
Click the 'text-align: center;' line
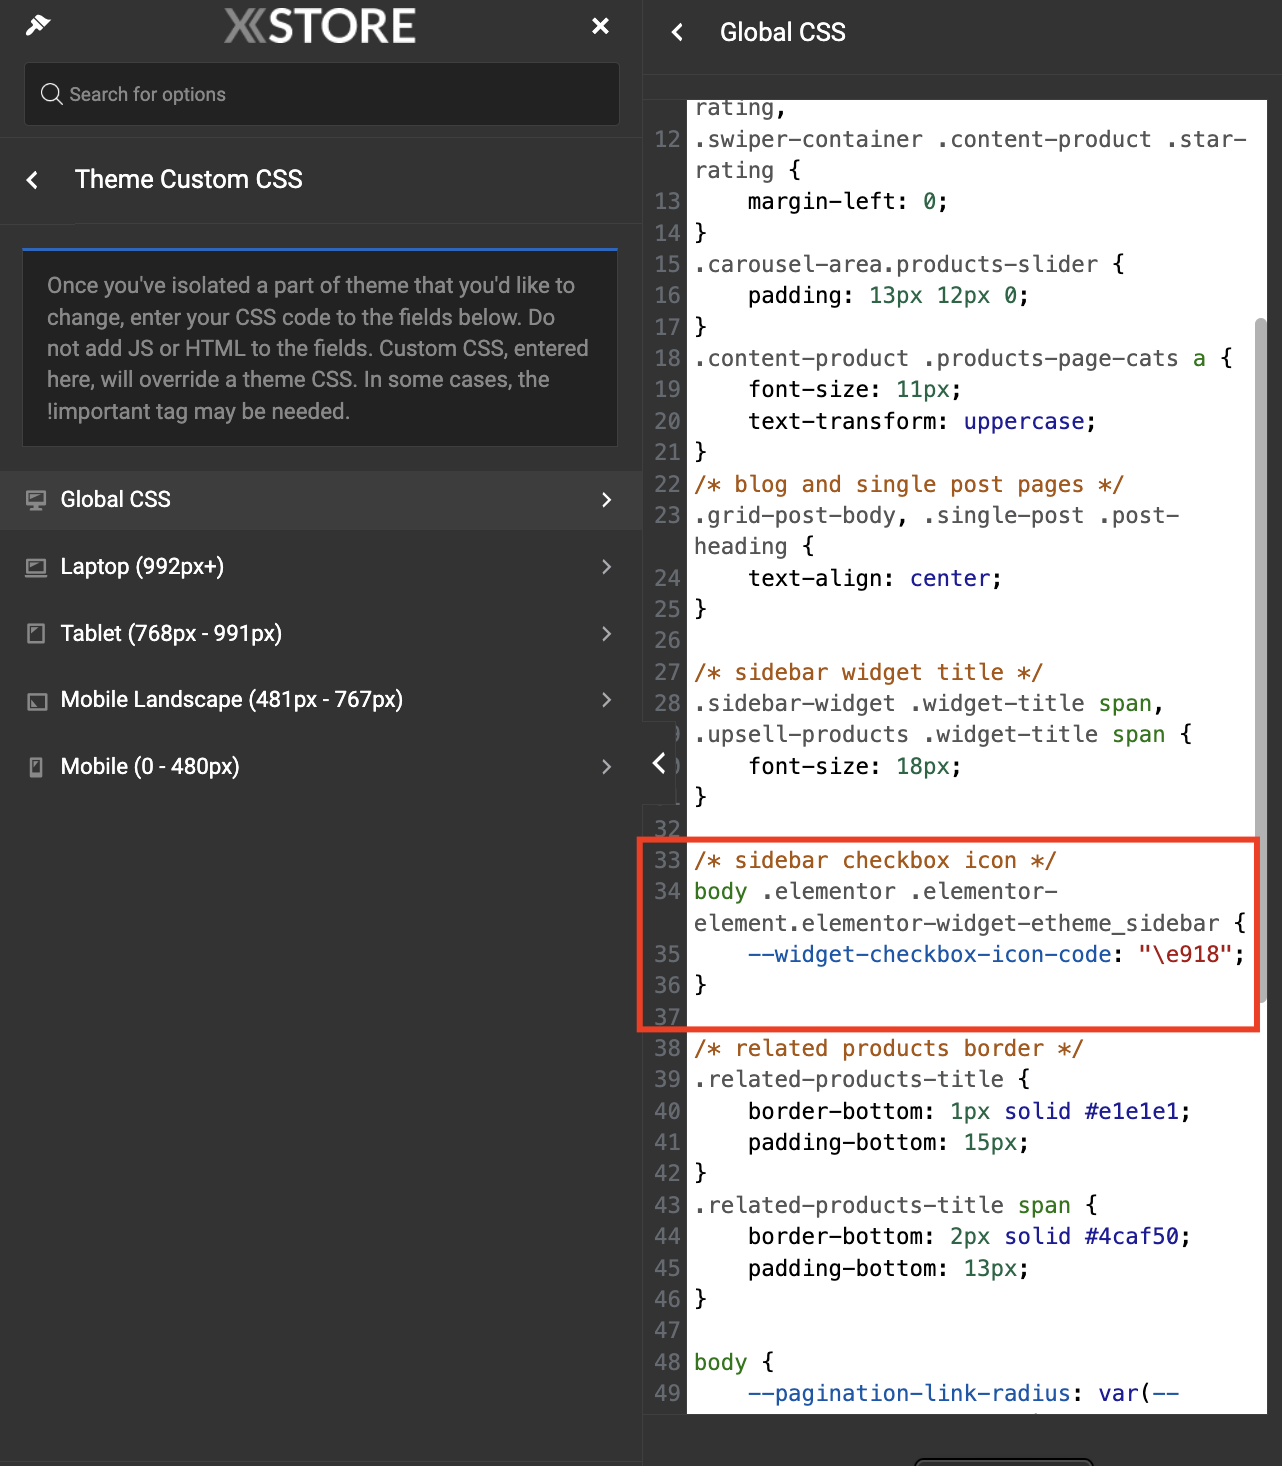coord(875,578)
